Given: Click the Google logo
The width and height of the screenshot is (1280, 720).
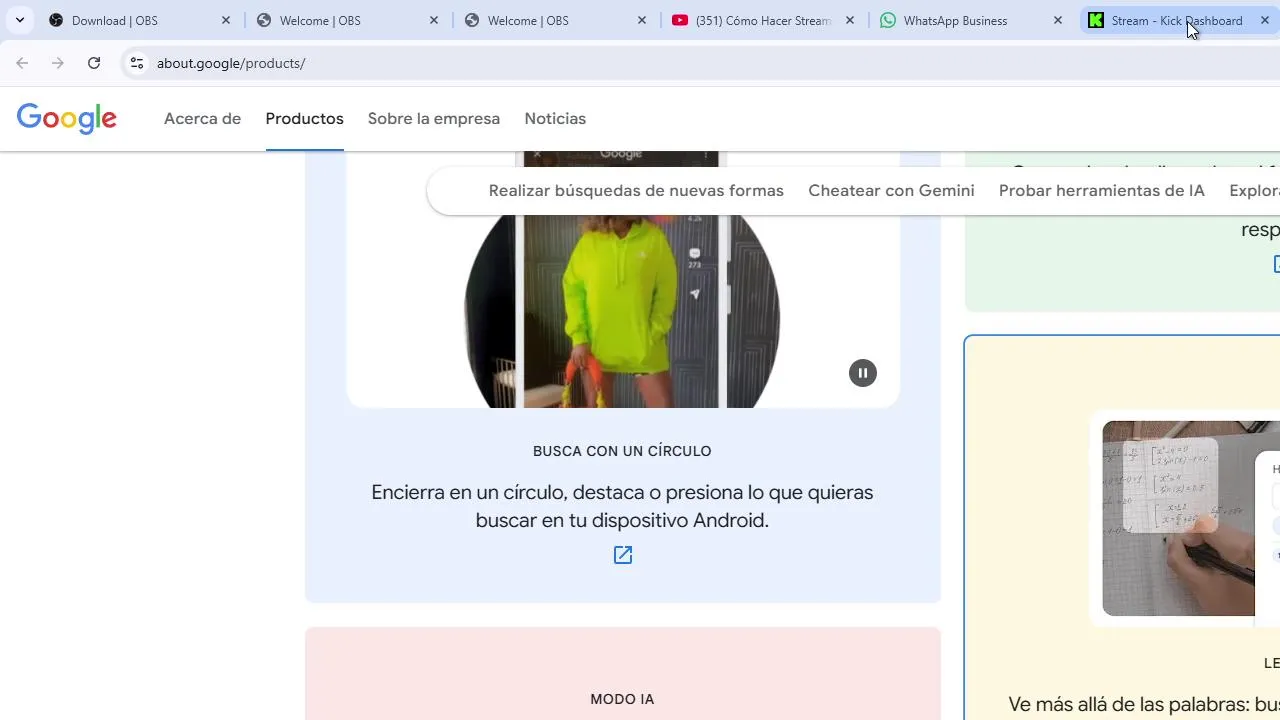Looking at the screenshot, I should click(x=67, y=119).
